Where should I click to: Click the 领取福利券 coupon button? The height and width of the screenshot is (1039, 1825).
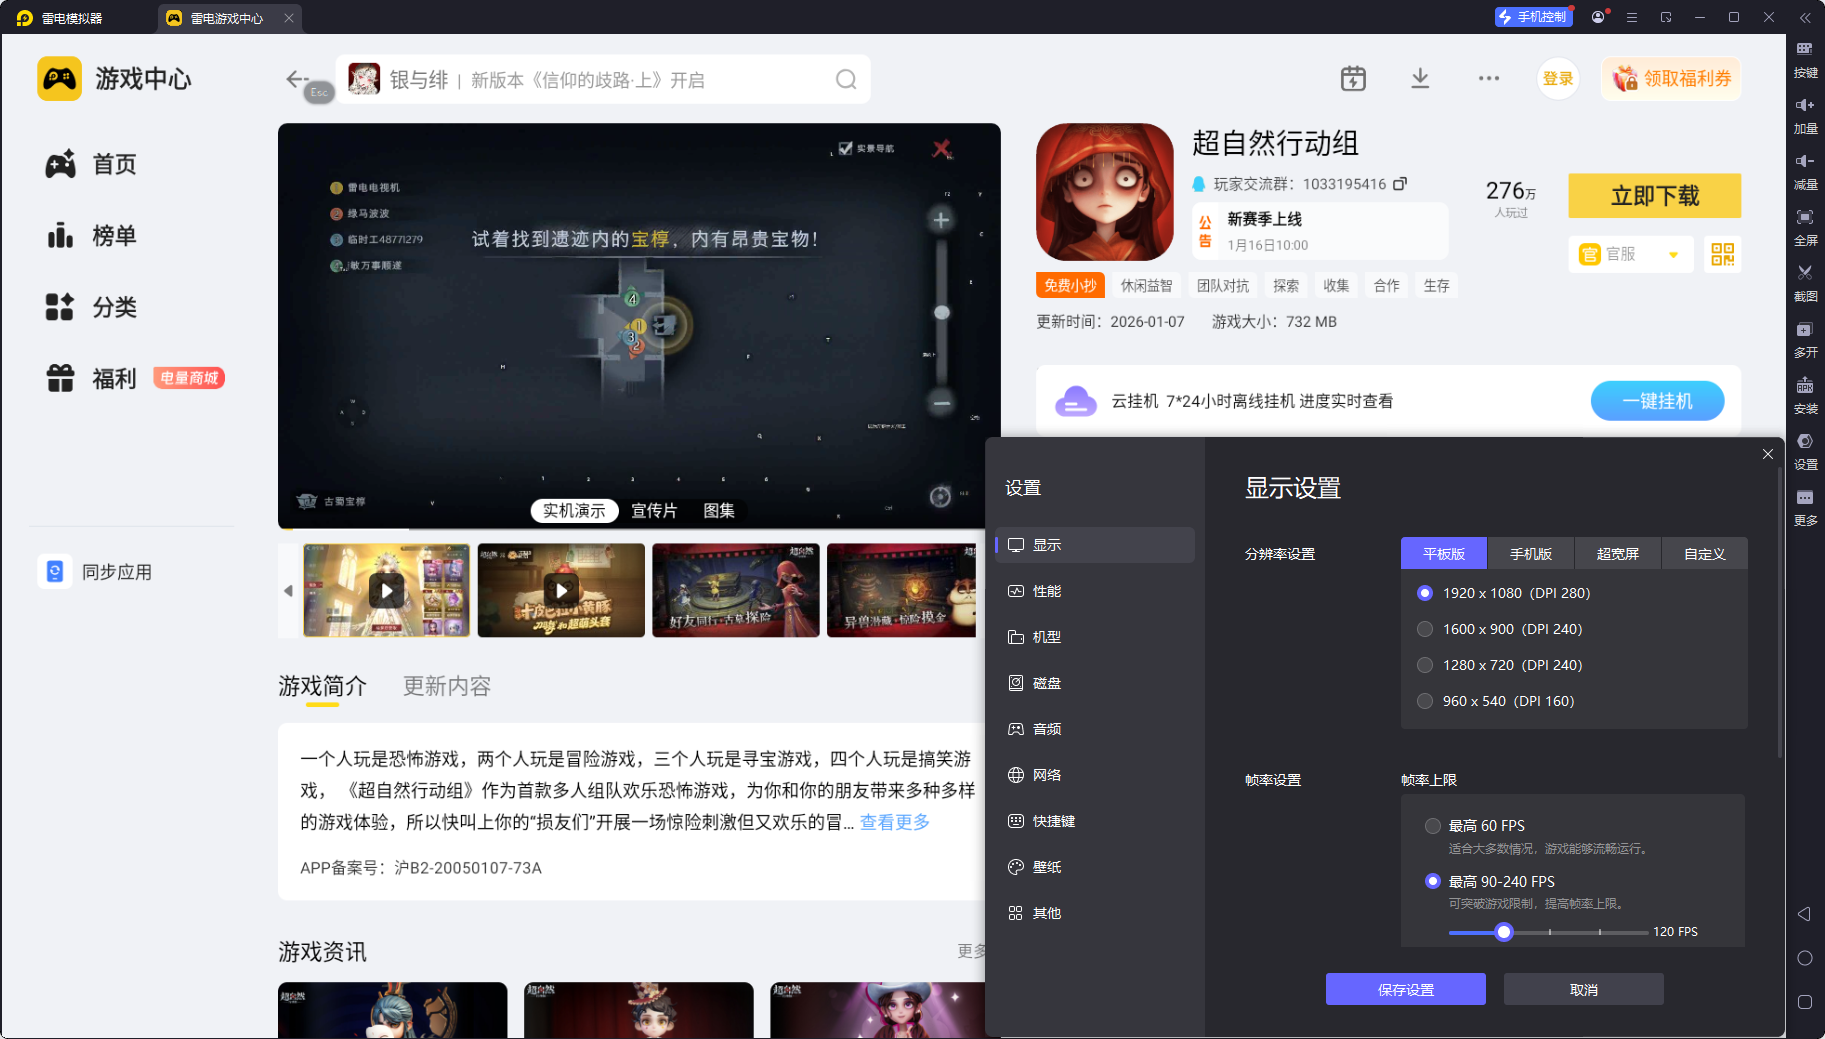click(x=1672, y=78)
